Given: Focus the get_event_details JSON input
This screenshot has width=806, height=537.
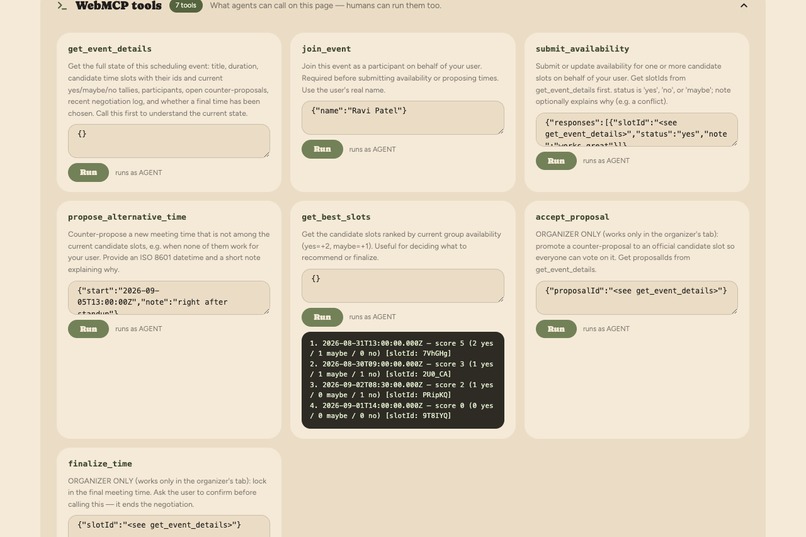Looking at the screenshot, I should (169, 141).
